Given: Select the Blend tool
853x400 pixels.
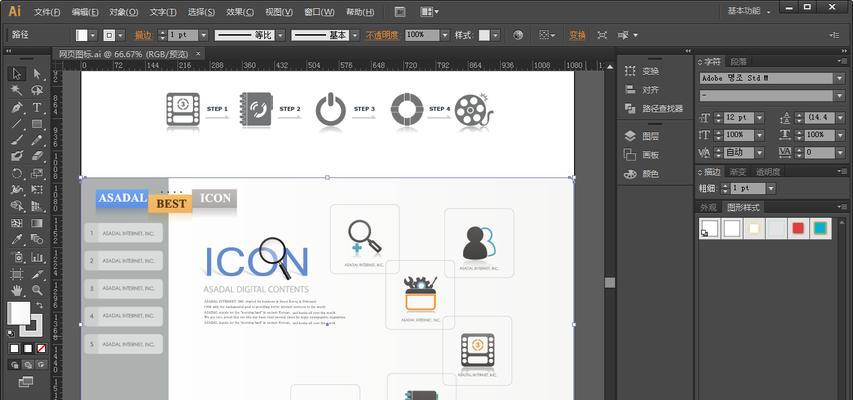Looking at the screenshot, I should [37, 239].
